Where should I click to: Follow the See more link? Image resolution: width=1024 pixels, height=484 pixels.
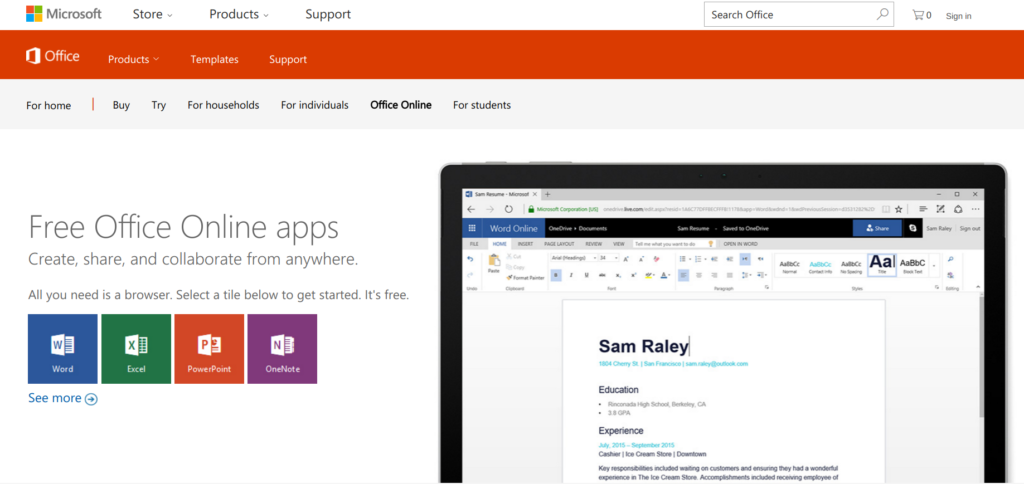63,398
